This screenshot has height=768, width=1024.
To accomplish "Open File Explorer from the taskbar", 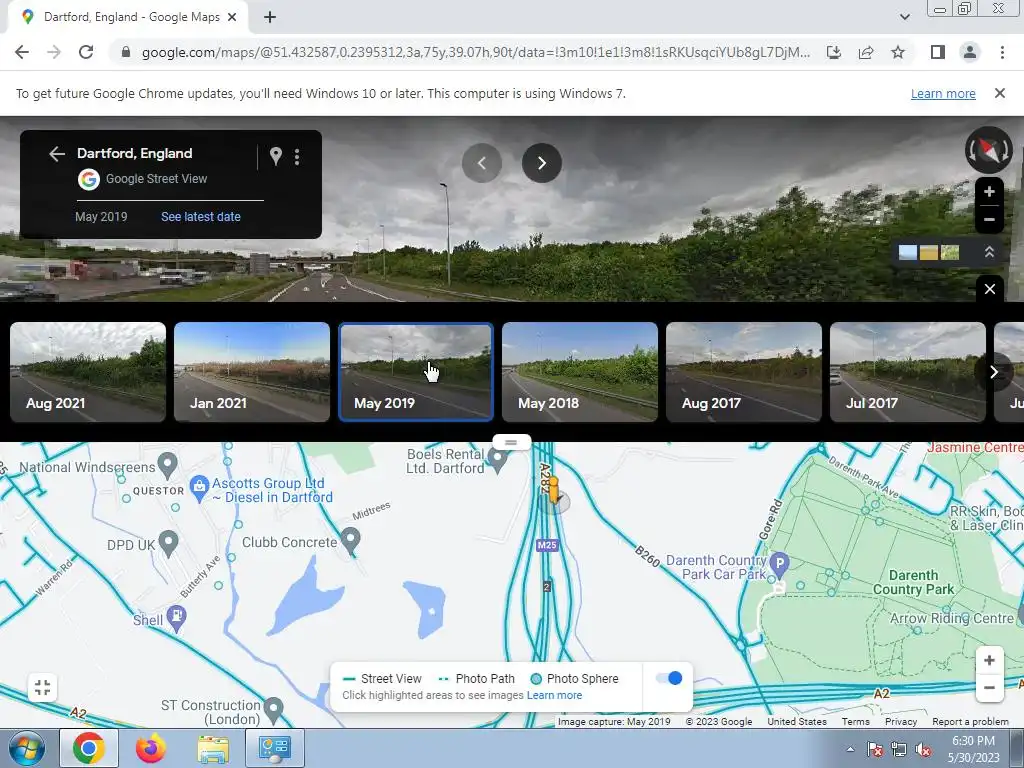I will point(213,748).
